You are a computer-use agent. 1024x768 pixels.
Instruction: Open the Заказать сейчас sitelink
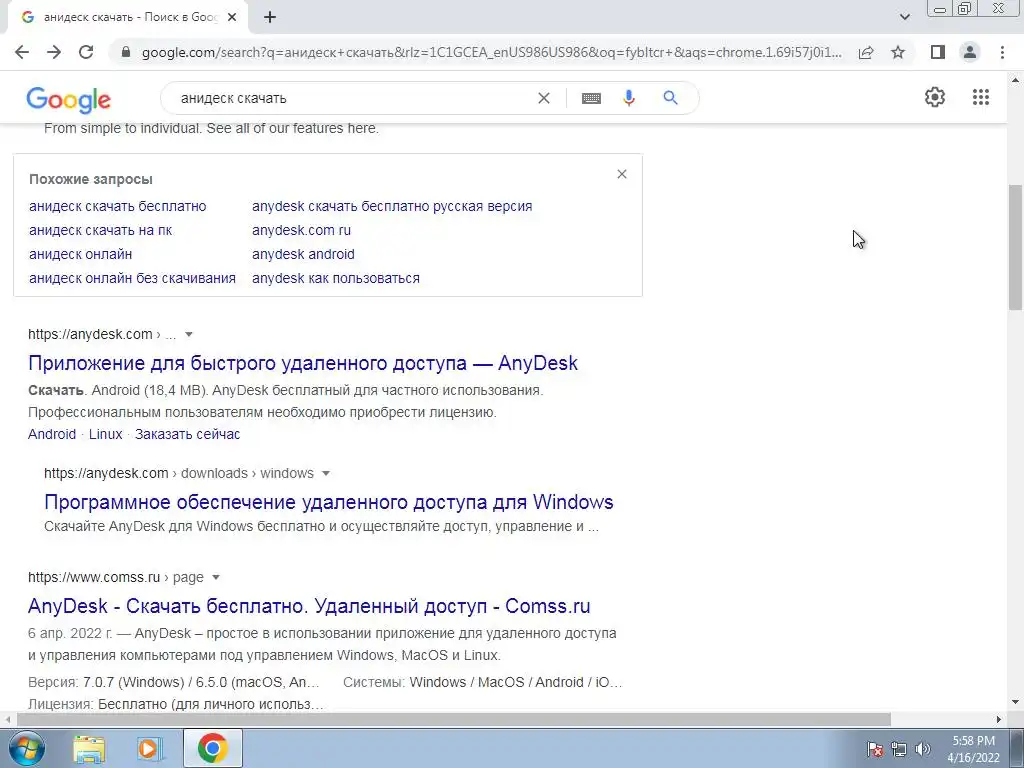click(x=187, y=434)
